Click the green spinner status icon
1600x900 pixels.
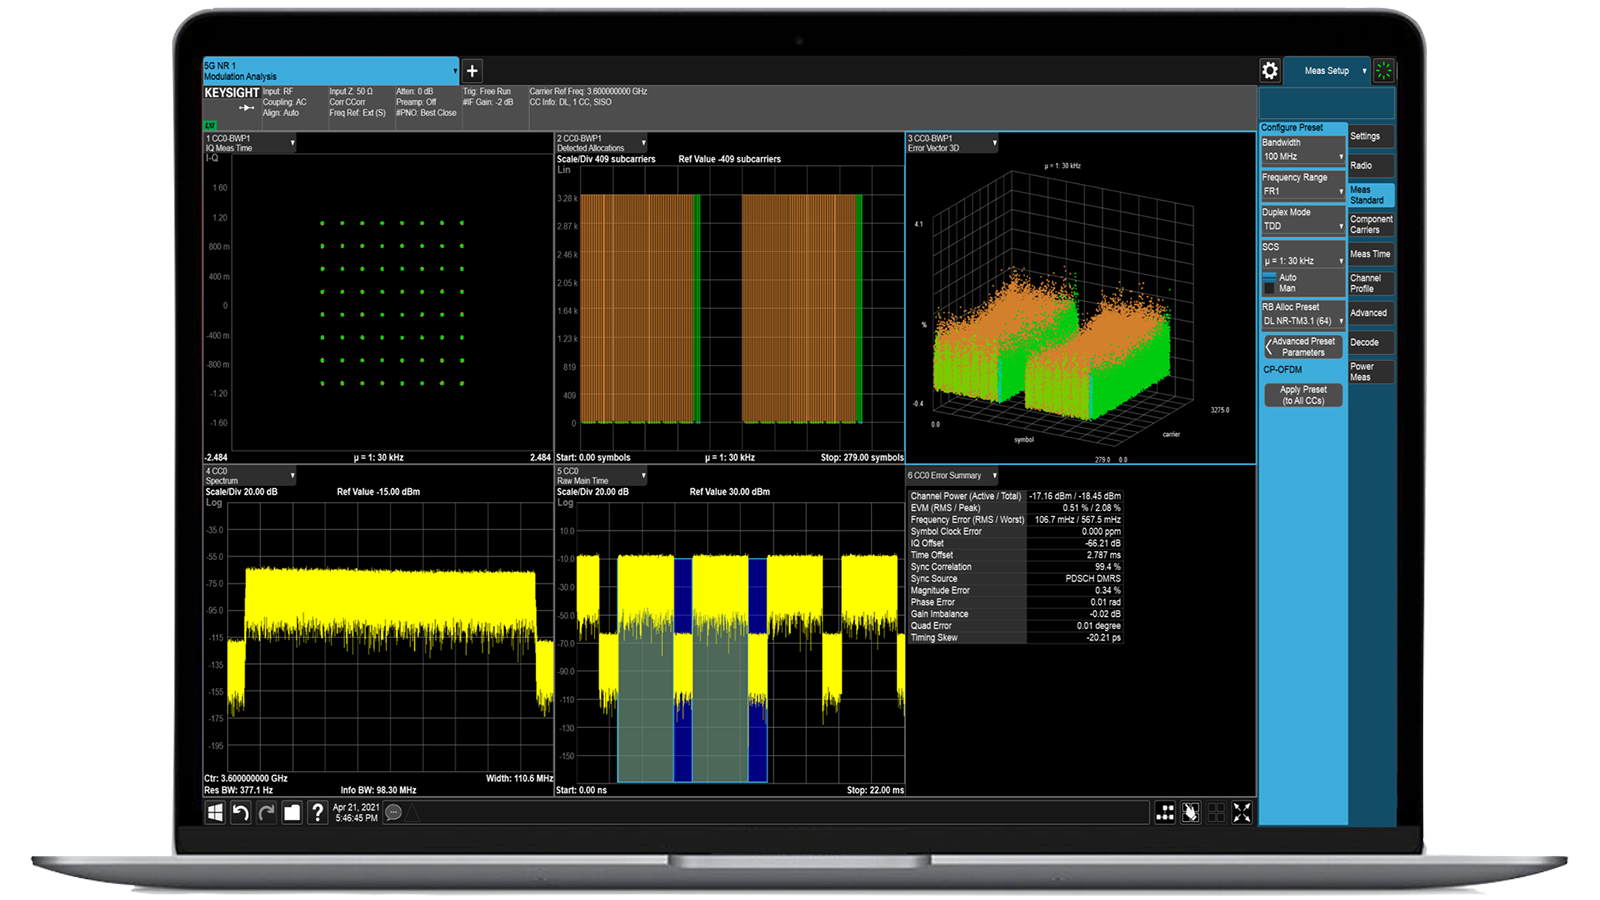tap(1384, 71)
